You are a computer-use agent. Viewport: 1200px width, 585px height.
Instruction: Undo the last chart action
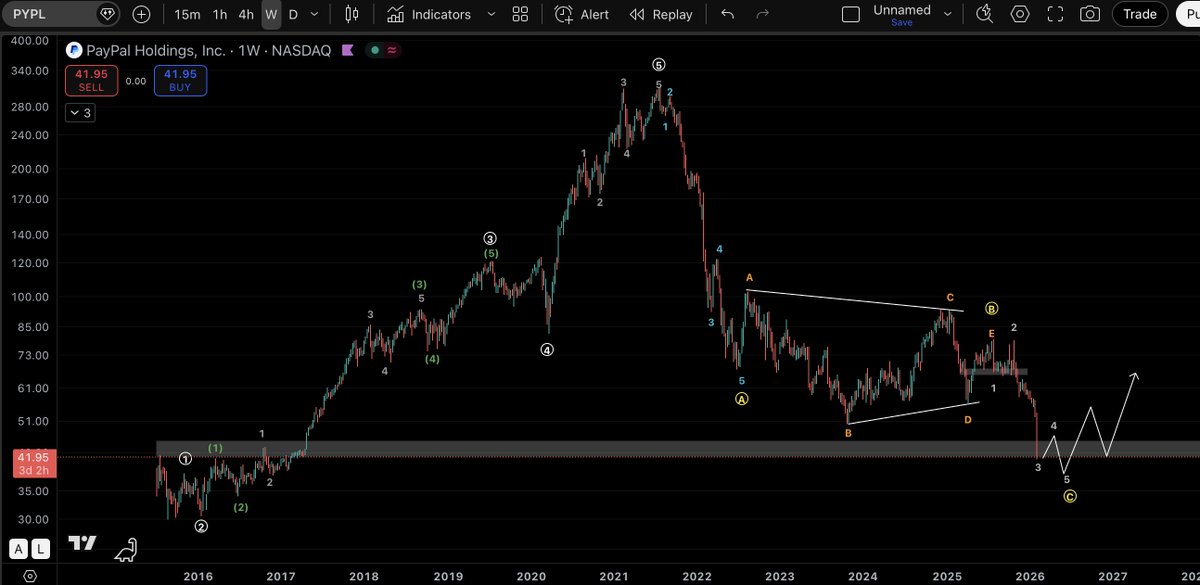(x=728, y=14)
